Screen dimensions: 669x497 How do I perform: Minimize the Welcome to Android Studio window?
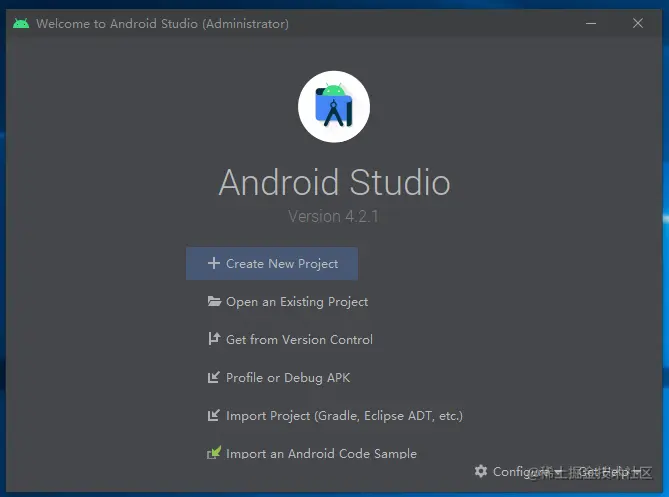(x=591, y=23)
